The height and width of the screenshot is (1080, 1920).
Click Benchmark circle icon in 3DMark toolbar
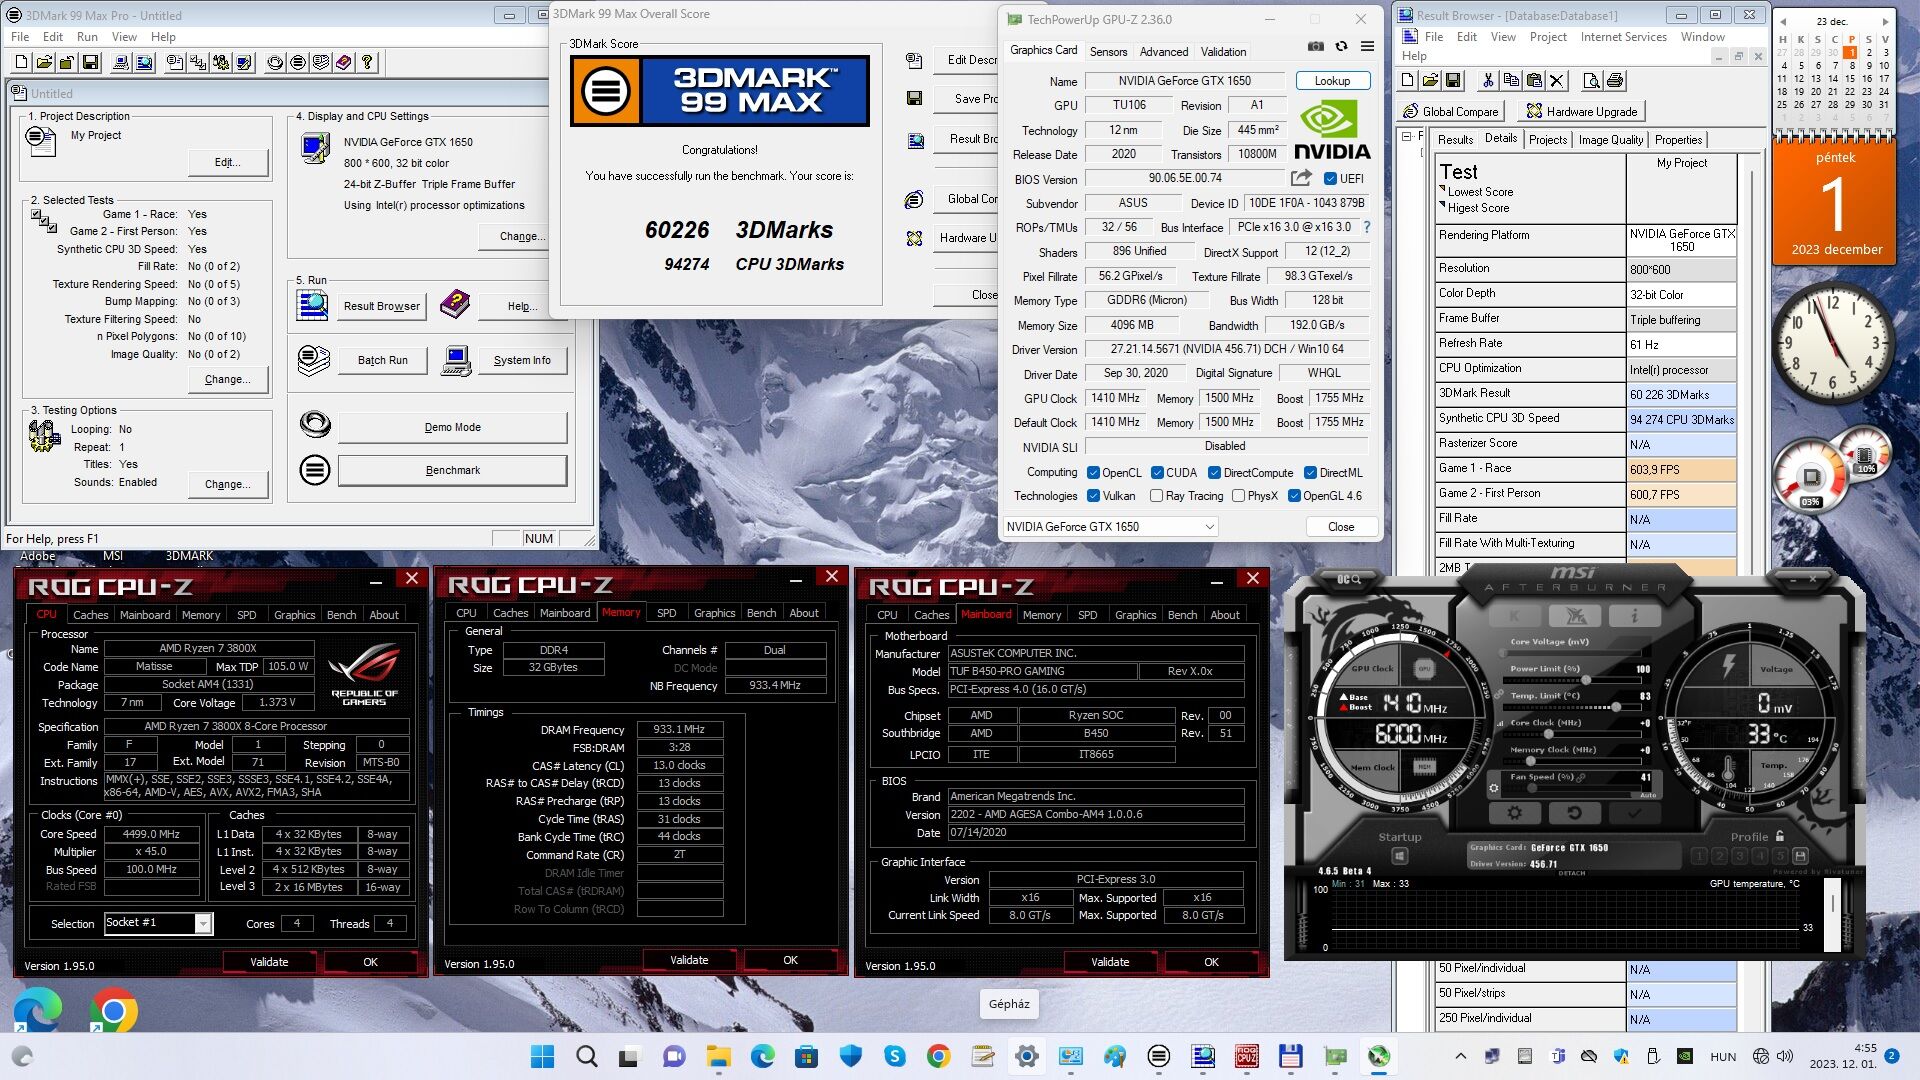coord(297,62)
